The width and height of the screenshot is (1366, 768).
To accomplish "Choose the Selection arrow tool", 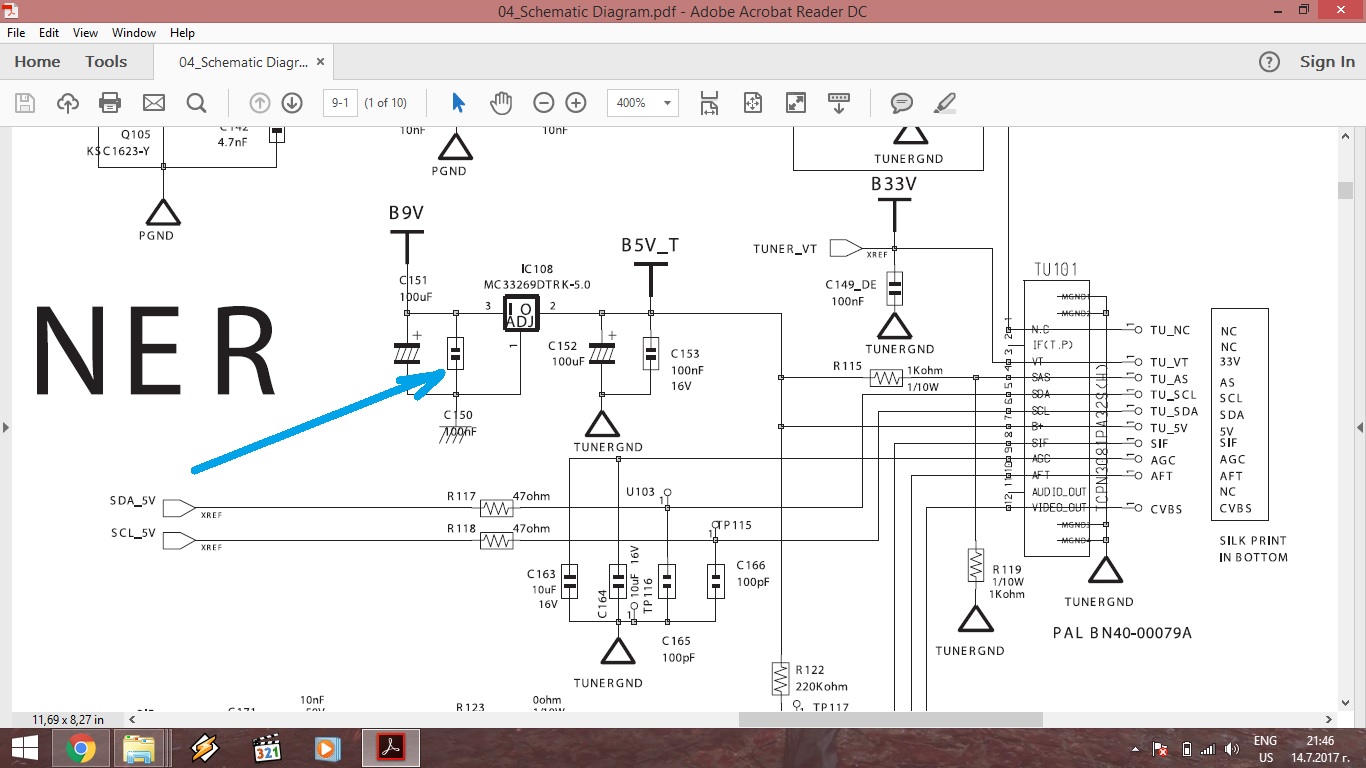I will [458, 103].
